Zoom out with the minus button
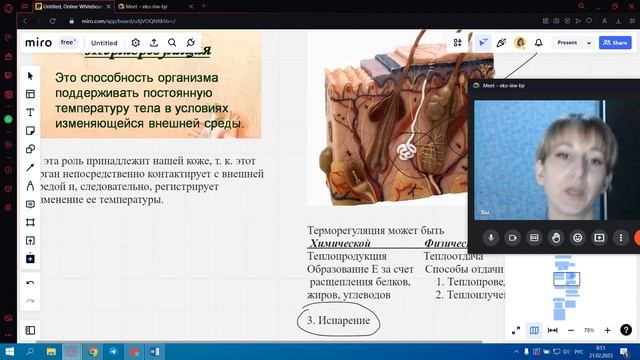The width and height of the screenshot is (640, 360). [571, 330]
